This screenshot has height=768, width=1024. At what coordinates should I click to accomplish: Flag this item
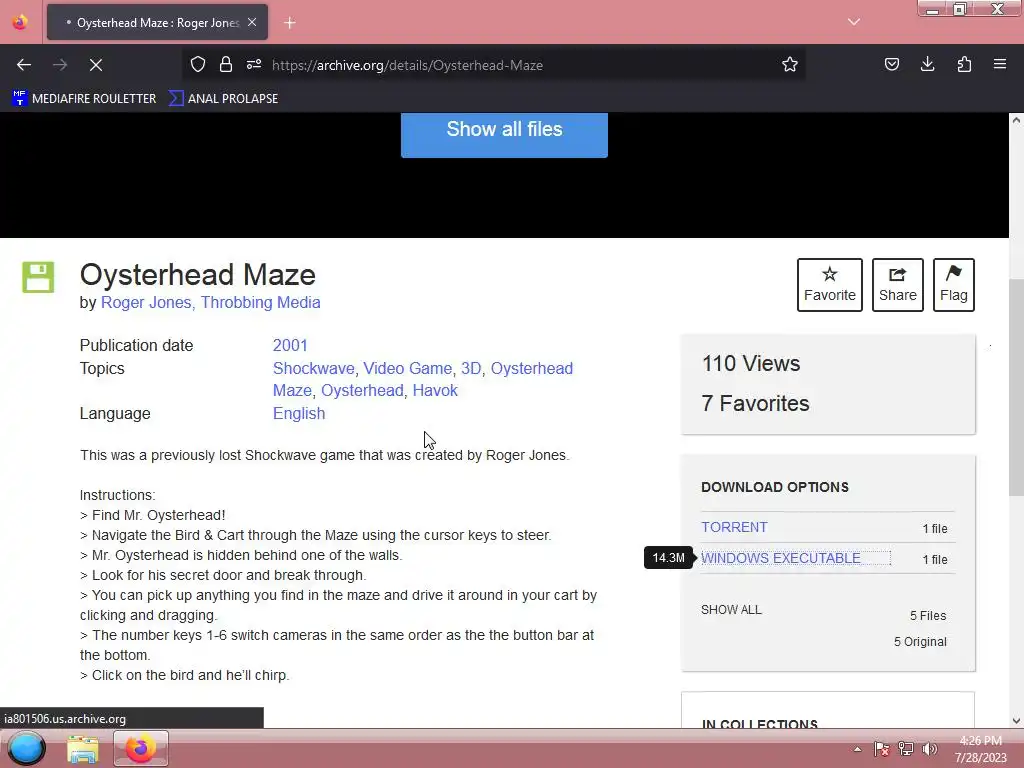(x=953, y=285)
